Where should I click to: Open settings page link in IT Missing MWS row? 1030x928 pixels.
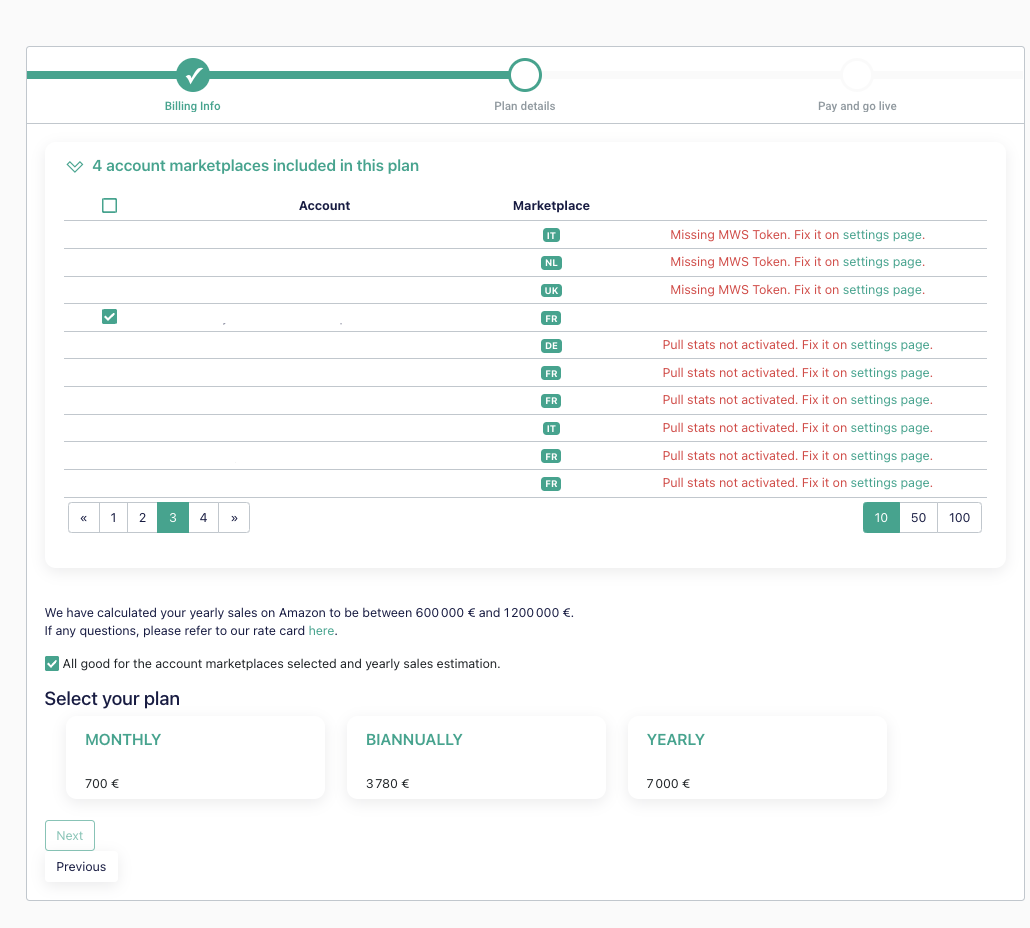click(882, 234)
